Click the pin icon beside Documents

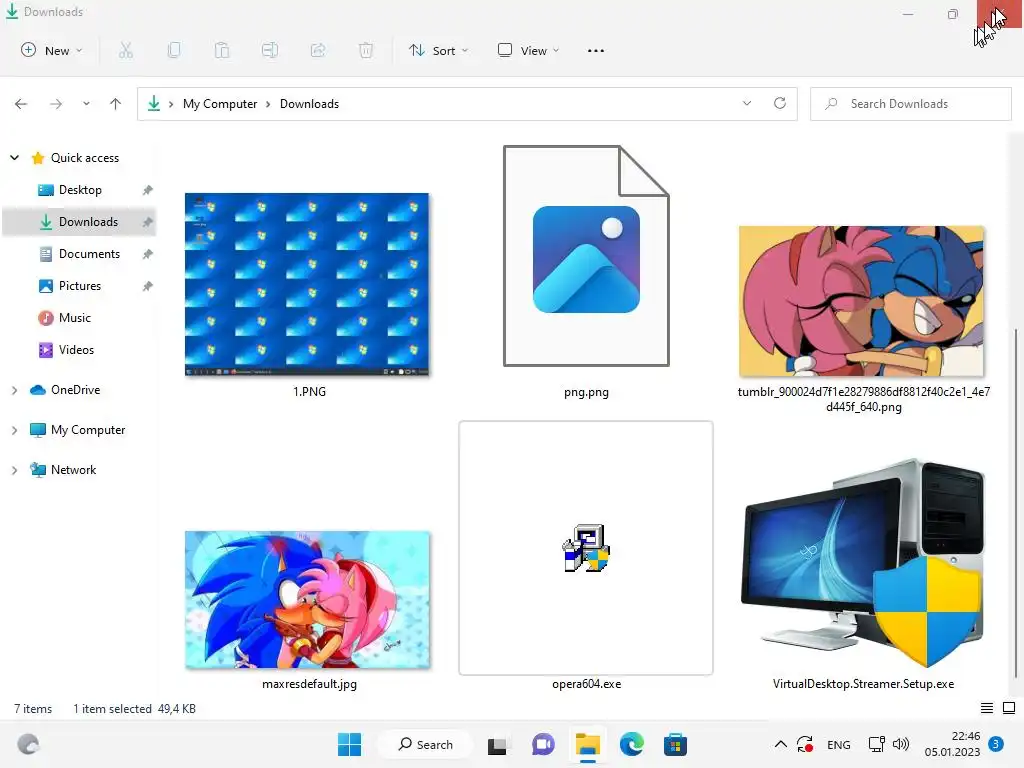click(x=148, y=254)
